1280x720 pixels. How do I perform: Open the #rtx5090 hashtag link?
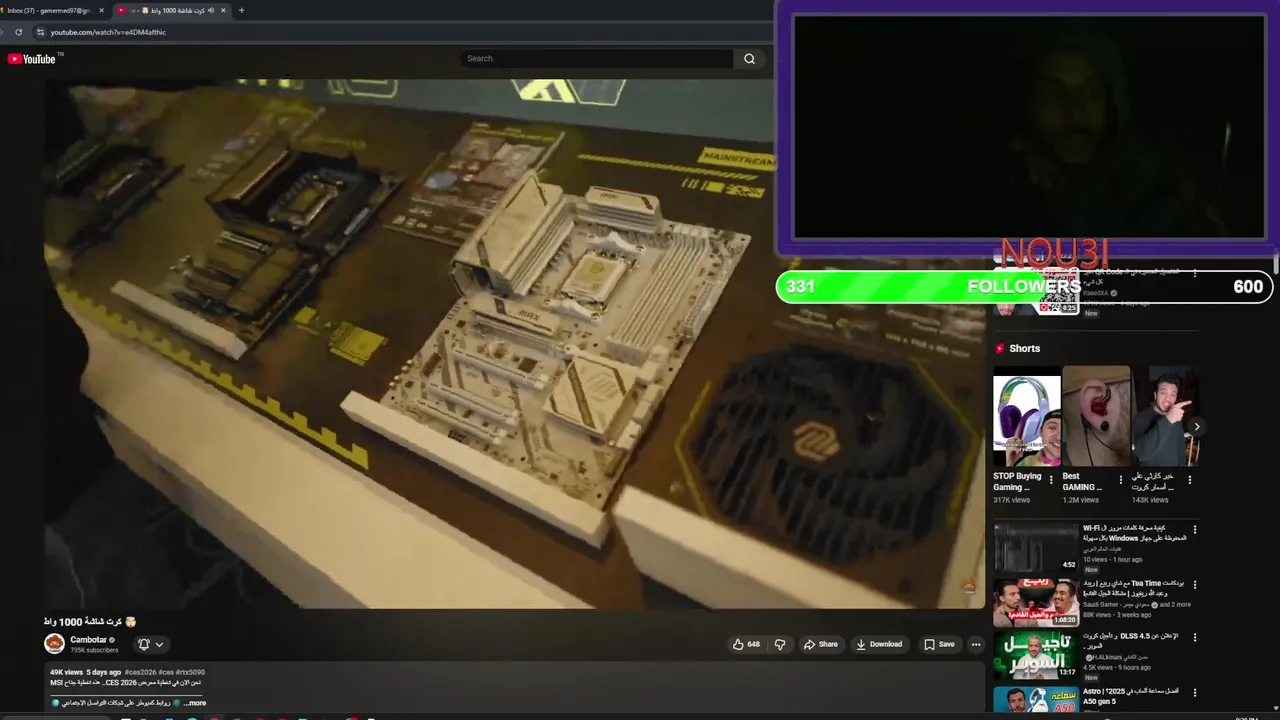(191, 672)
